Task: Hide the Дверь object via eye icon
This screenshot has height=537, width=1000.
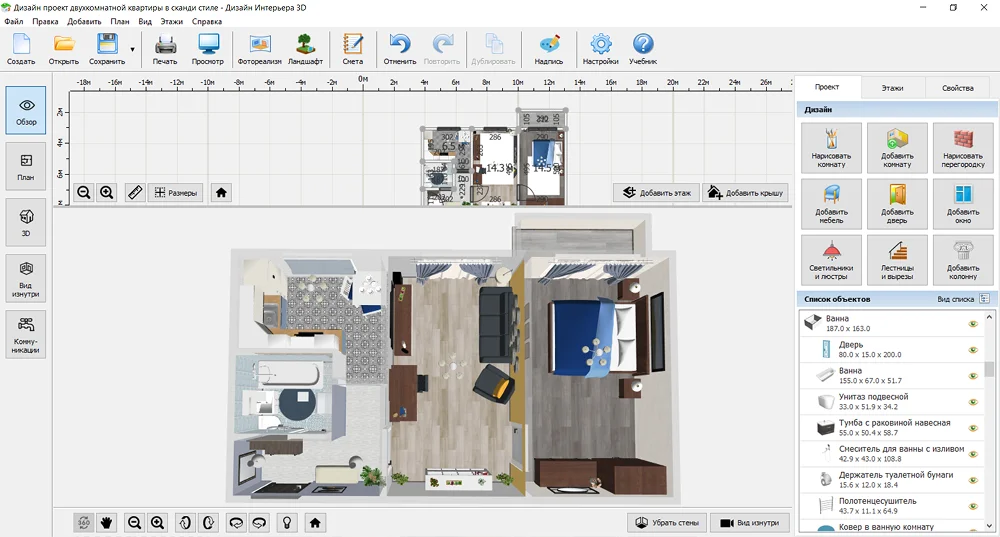Action: point(971,350)
